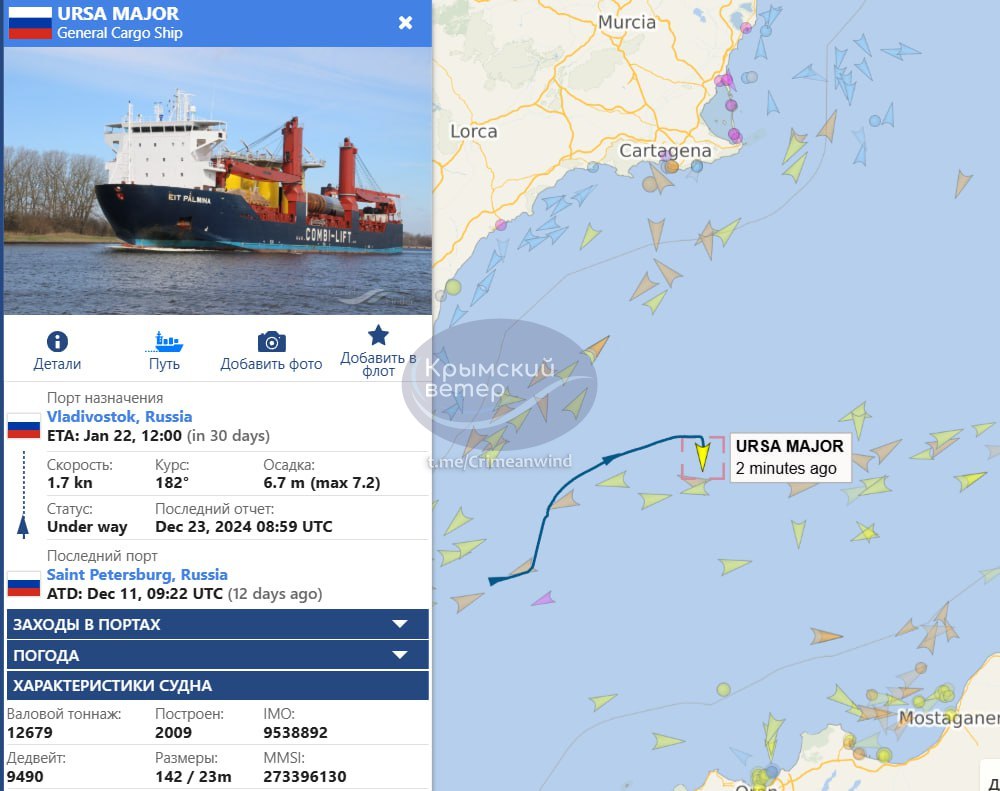Screen dimensions: 1000x791
Task: Click the Russian flag beside Saint Petersburg
Action: (24, 584)
